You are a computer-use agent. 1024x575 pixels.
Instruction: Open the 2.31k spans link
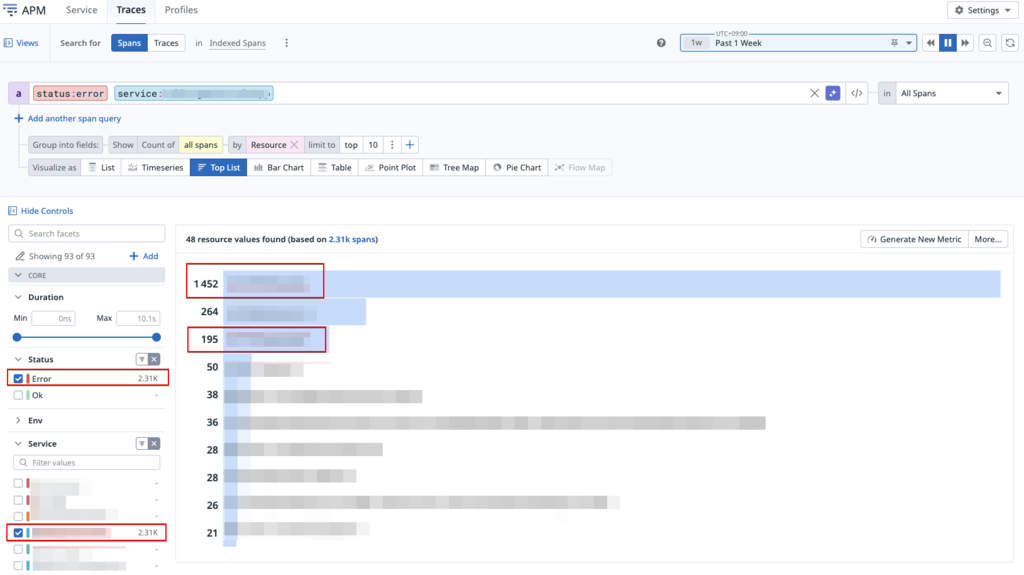coord(352,240)
